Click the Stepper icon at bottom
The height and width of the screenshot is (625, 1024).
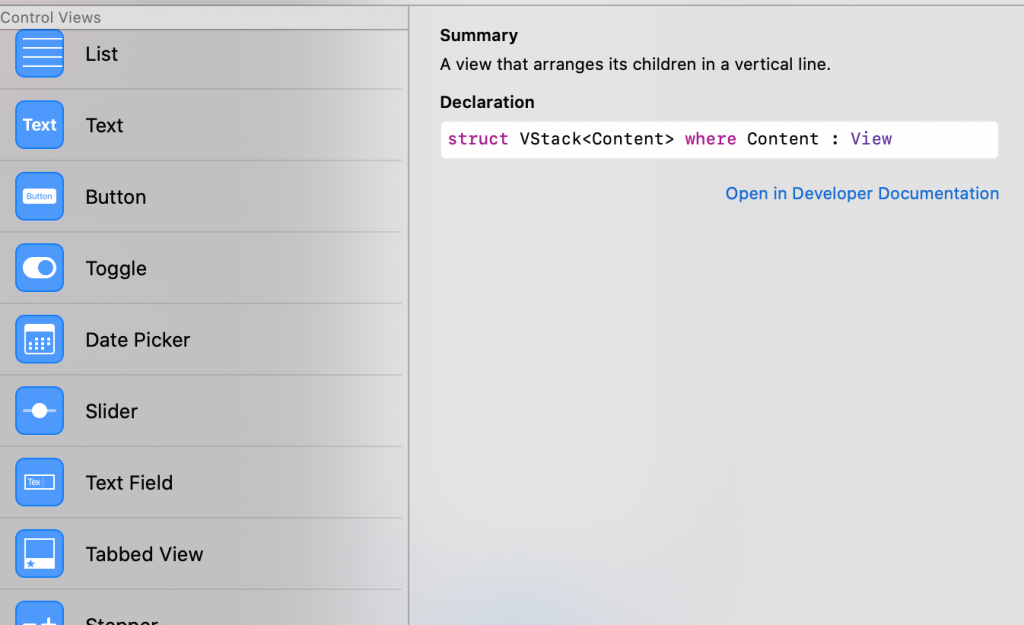pos(39,615)
